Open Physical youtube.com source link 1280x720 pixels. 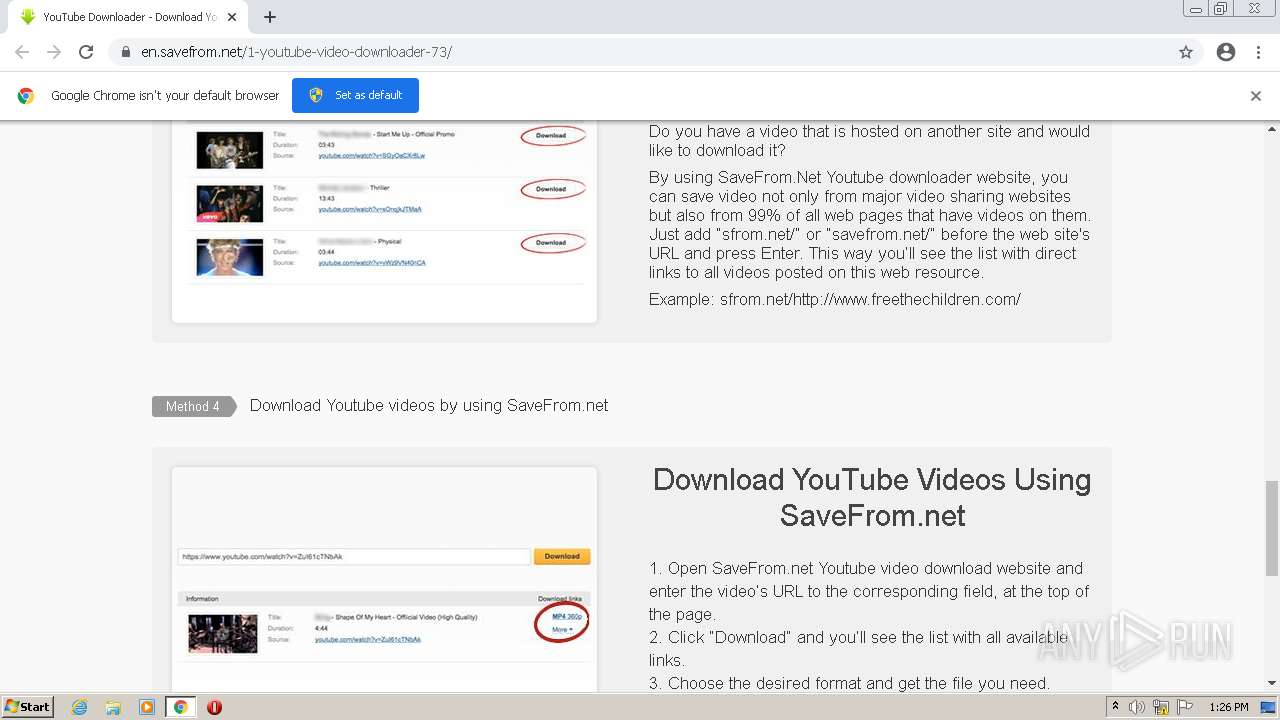coord(372,263)
